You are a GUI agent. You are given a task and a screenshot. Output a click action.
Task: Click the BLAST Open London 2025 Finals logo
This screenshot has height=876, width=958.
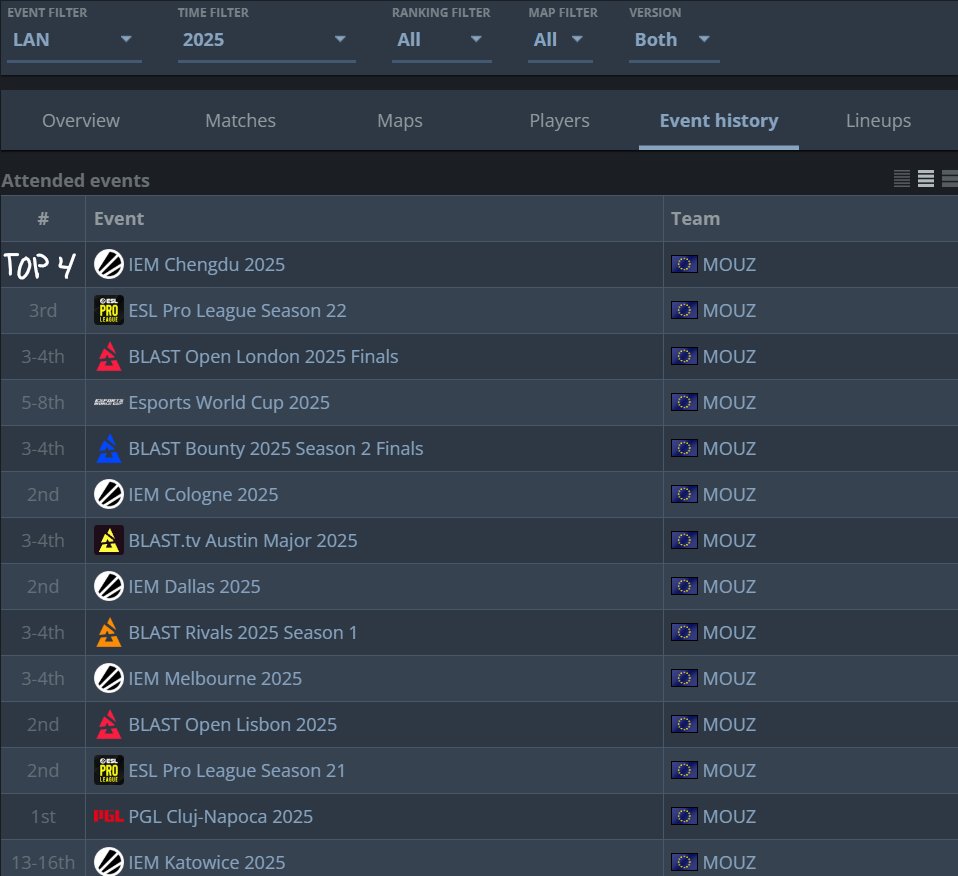tap(109, 357)
